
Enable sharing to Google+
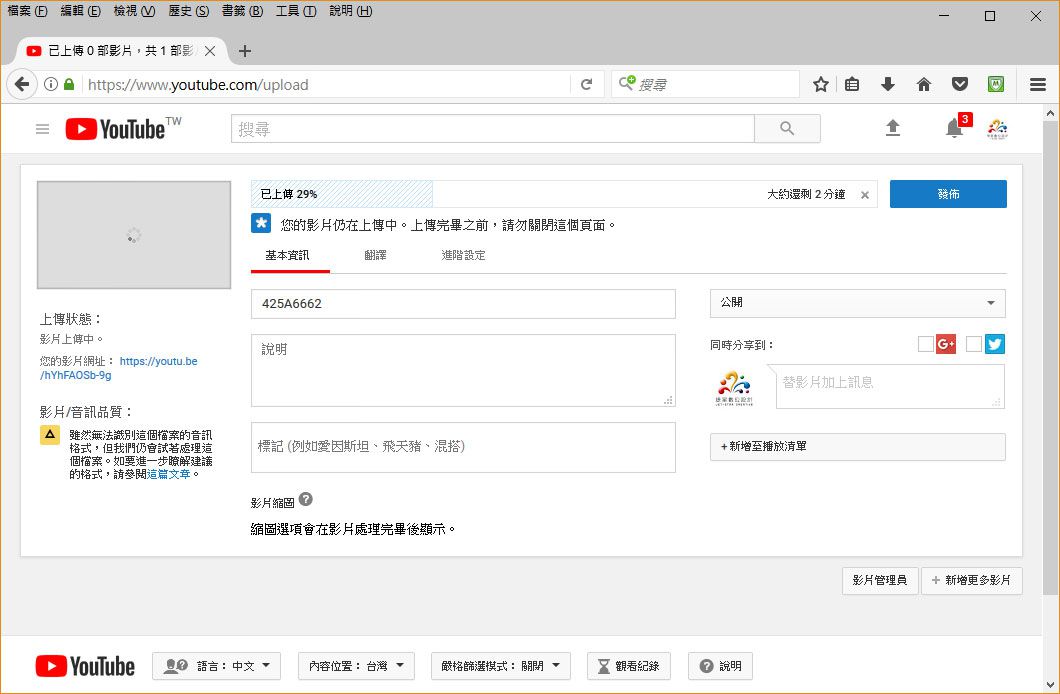pos(926,343)
